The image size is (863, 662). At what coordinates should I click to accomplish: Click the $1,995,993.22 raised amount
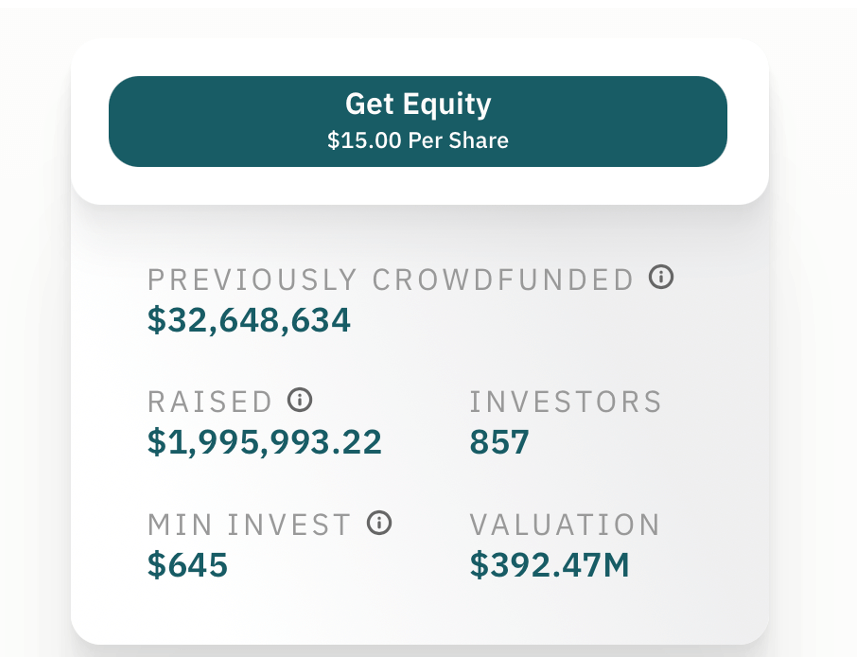tap(264, 442)
